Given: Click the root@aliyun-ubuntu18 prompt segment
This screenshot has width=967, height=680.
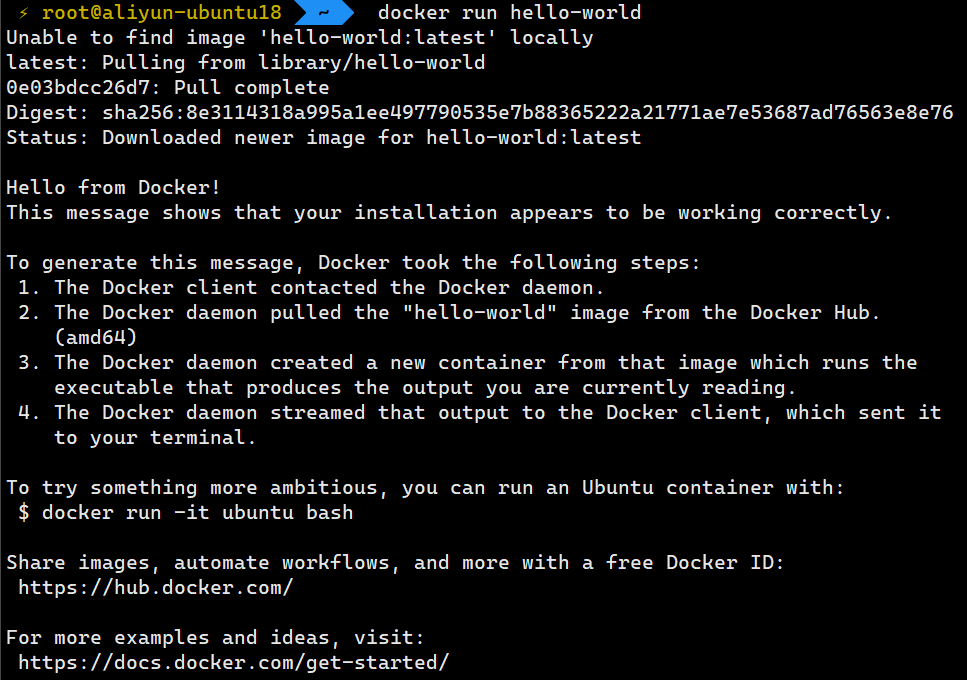Looking at the screenshot, I should [162, 13].
